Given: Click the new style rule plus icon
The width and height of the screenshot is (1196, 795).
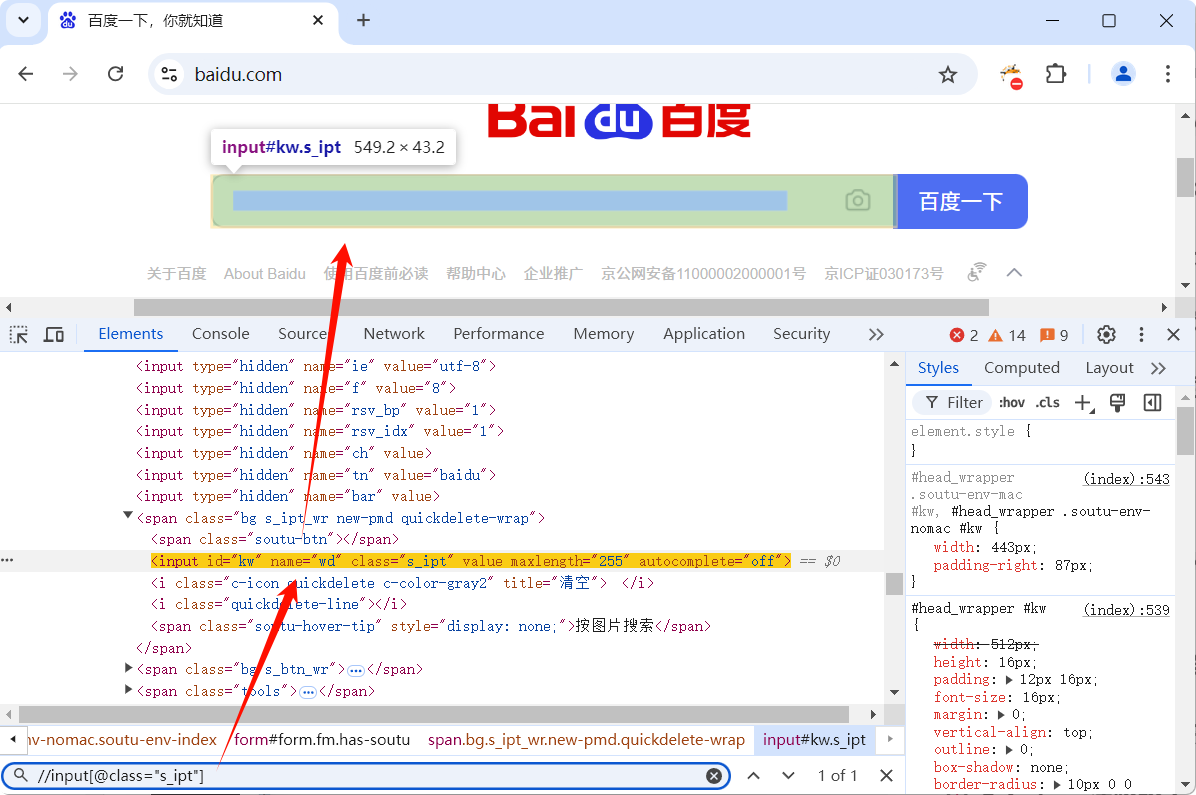Looking at the screenshot, I should pos(1083,403).
